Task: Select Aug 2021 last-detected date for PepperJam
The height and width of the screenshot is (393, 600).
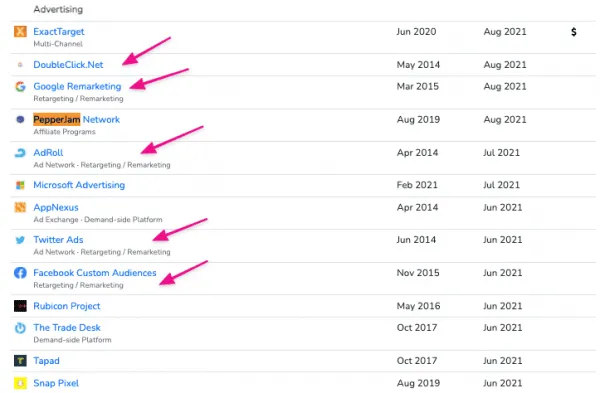Action: pos(505,119)
